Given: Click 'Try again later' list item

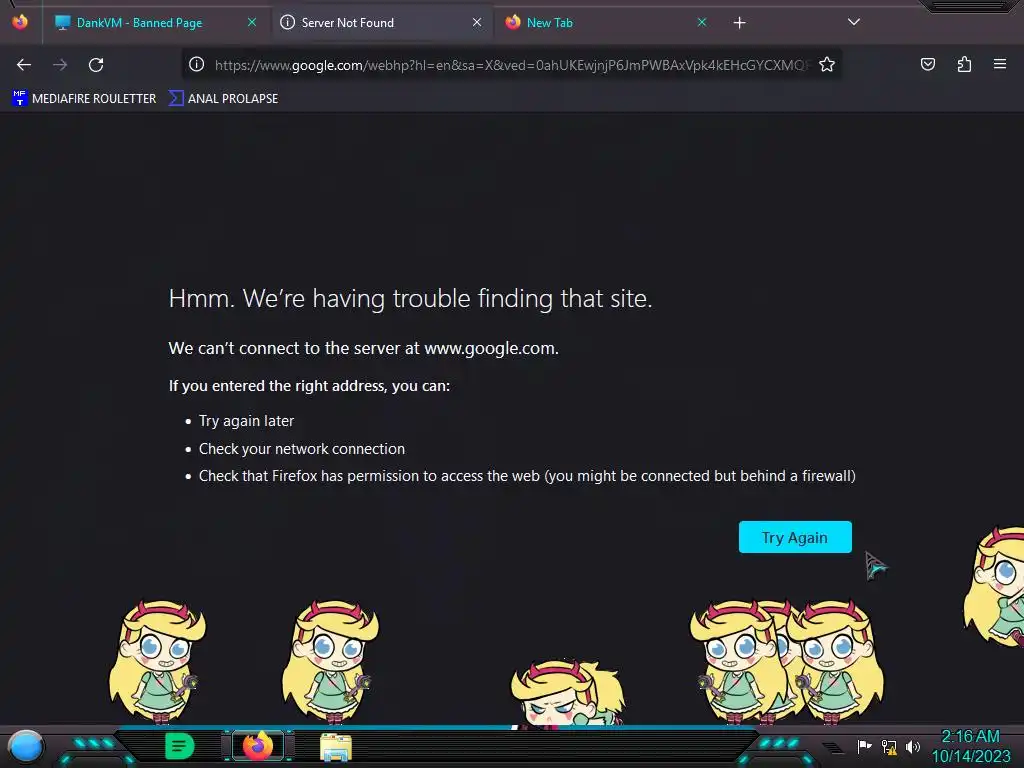Looking at the screenshot, I should pos(246,421).
